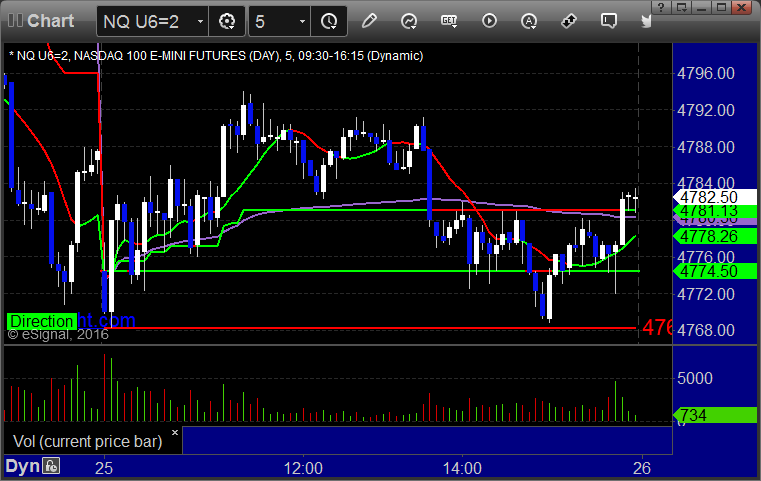Screen dimensions: 761x481
Task: Click the Vol (current price bar) label
Action: 87,441
